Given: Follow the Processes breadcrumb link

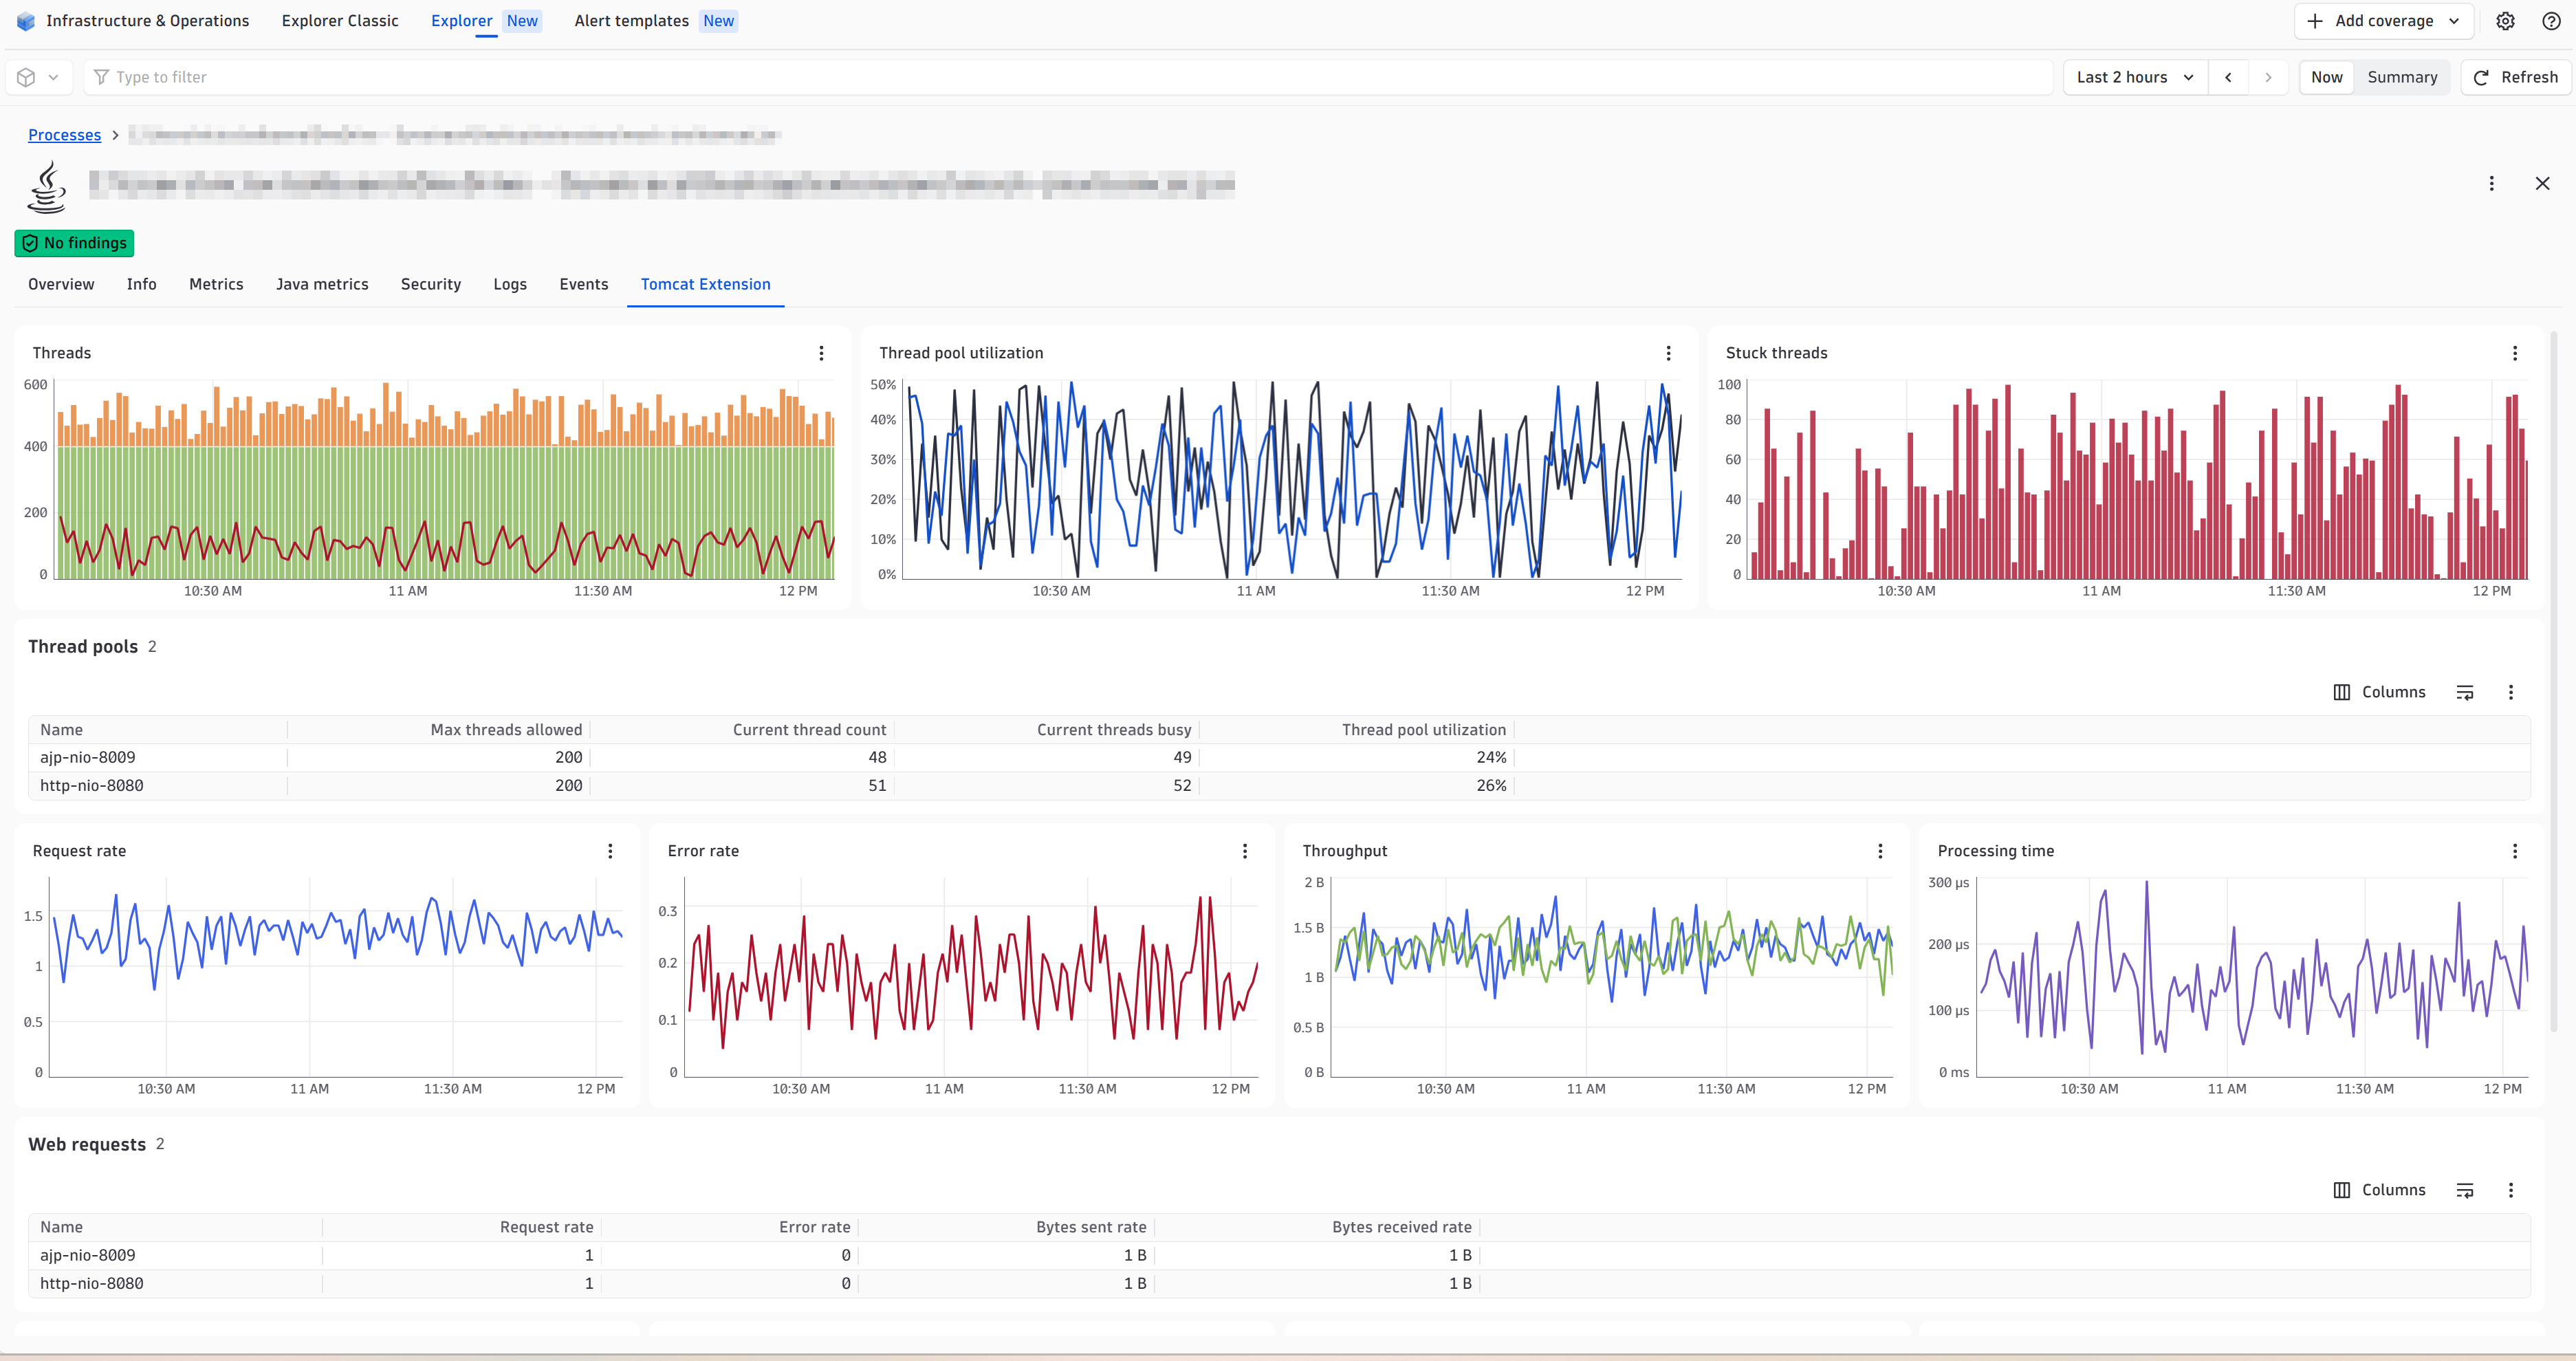Looking at the screenshot, I should 64,135.
